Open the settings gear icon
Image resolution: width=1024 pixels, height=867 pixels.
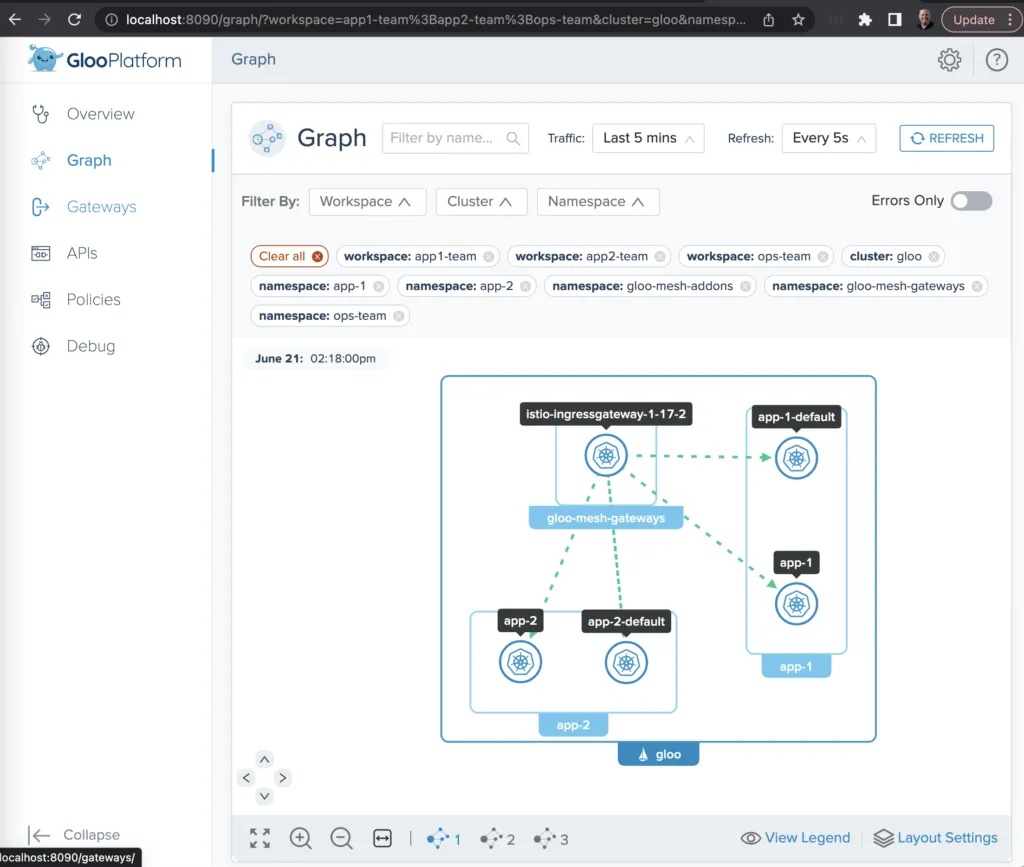tap(950, 60)
